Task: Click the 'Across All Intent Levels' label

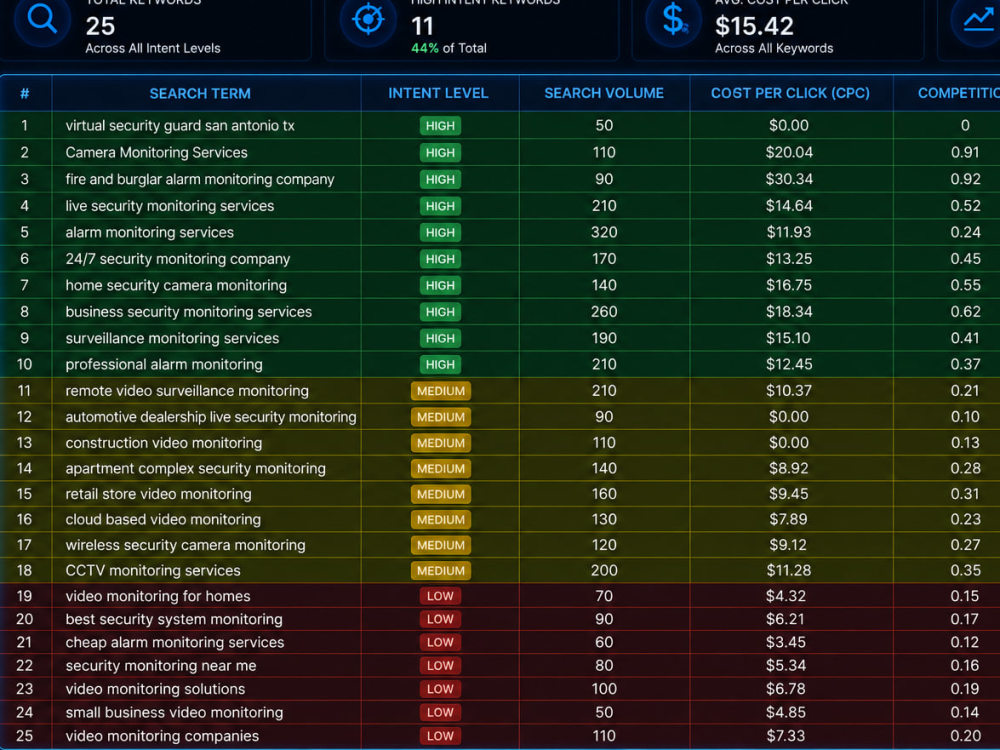Action: coord(152,48)
